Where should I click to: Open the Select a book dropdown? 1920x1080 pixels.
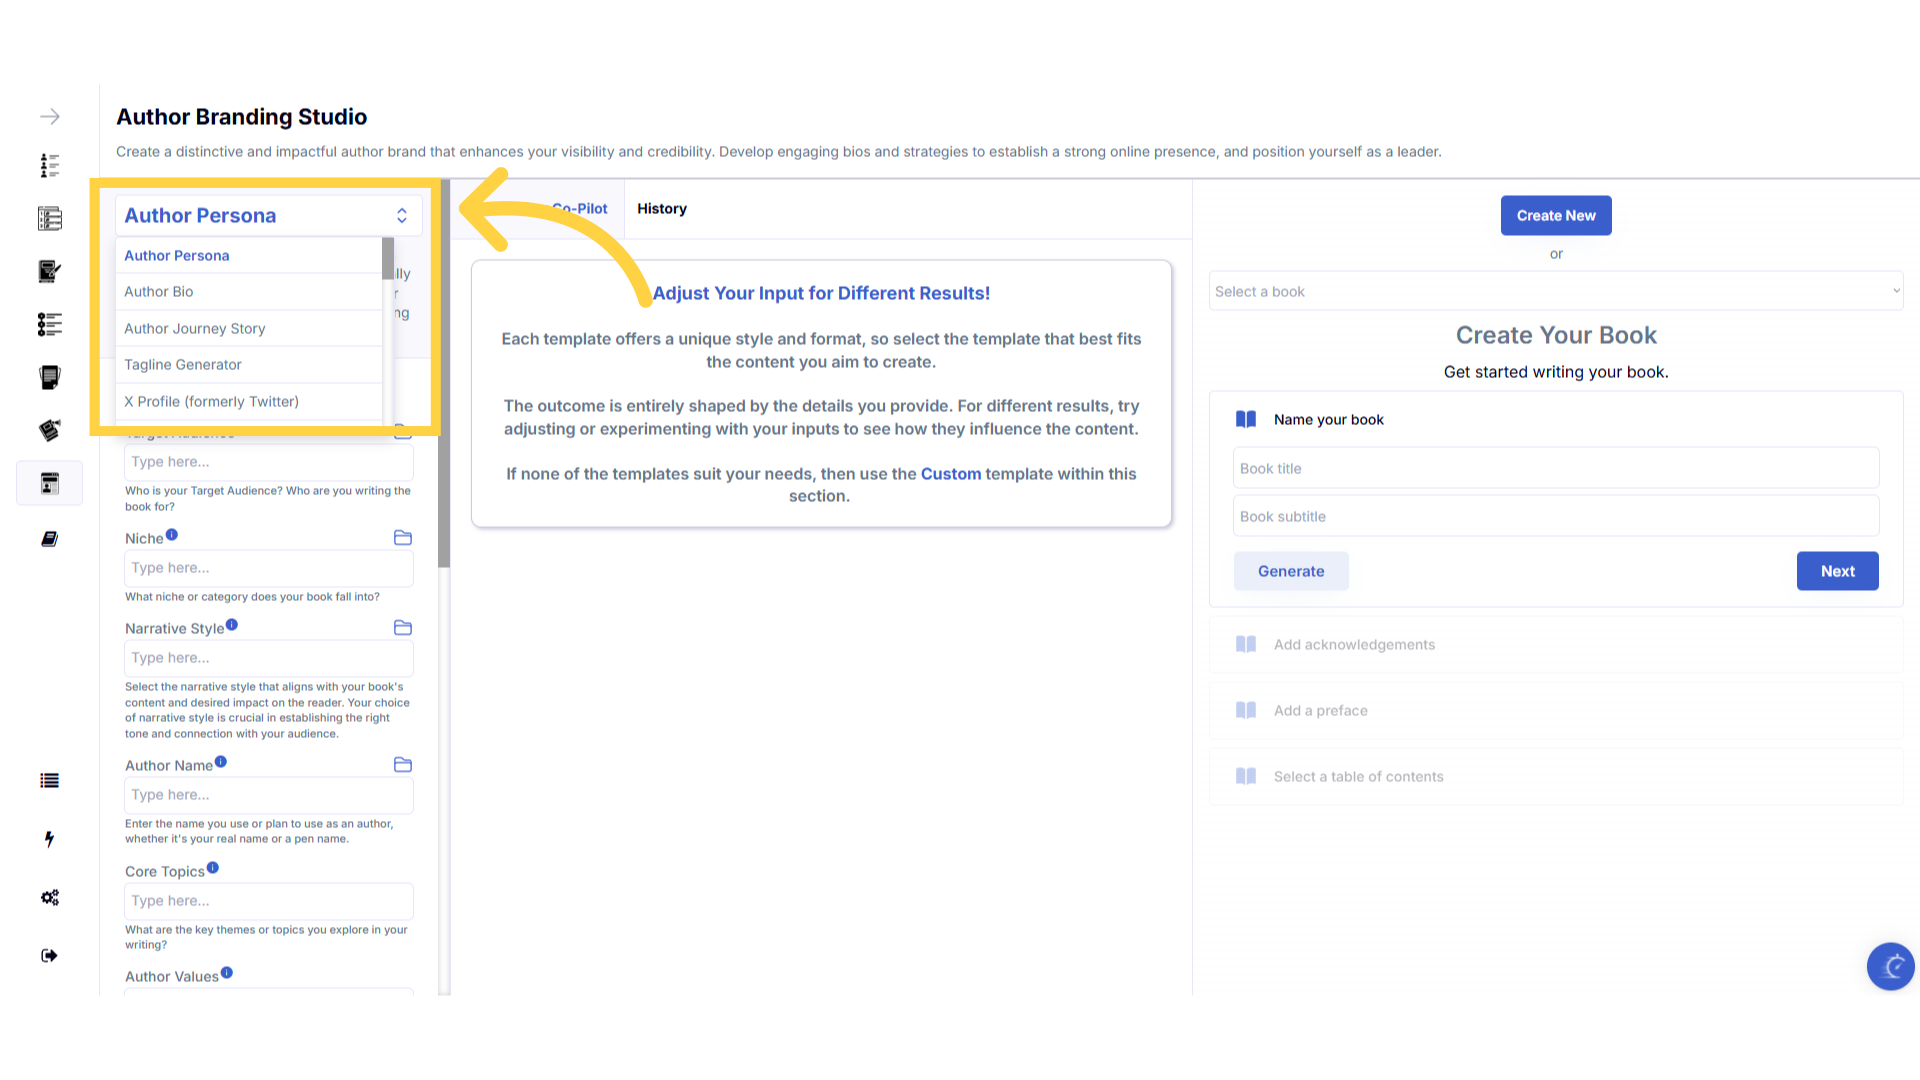(1556, 291)
